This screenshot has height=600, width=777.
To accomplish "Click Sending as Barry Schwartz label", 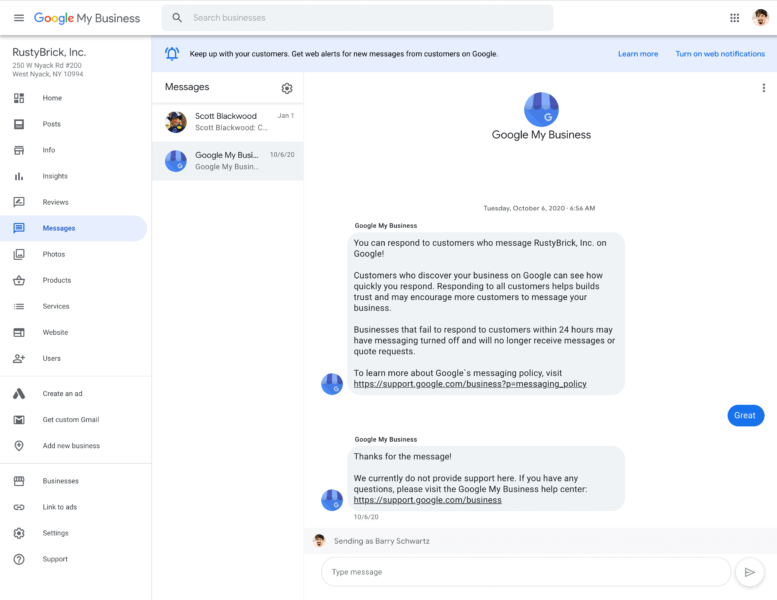I will (x=382, y=541).
